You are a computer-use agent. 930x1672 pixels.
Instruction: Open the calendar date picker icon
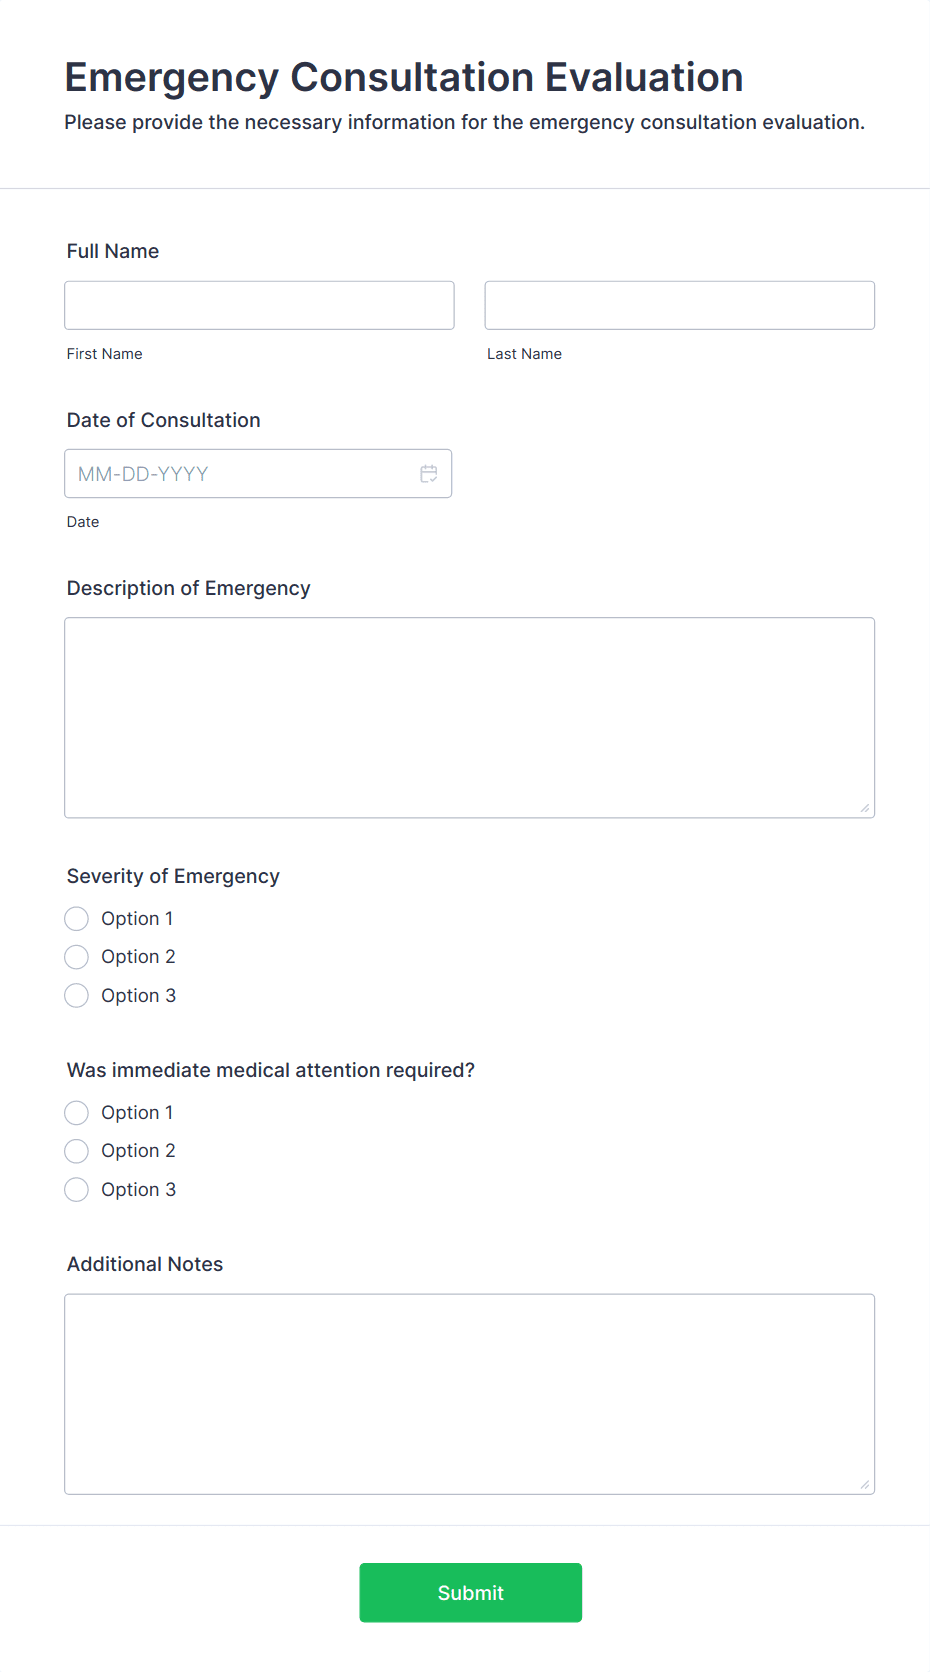coord(429,473)
